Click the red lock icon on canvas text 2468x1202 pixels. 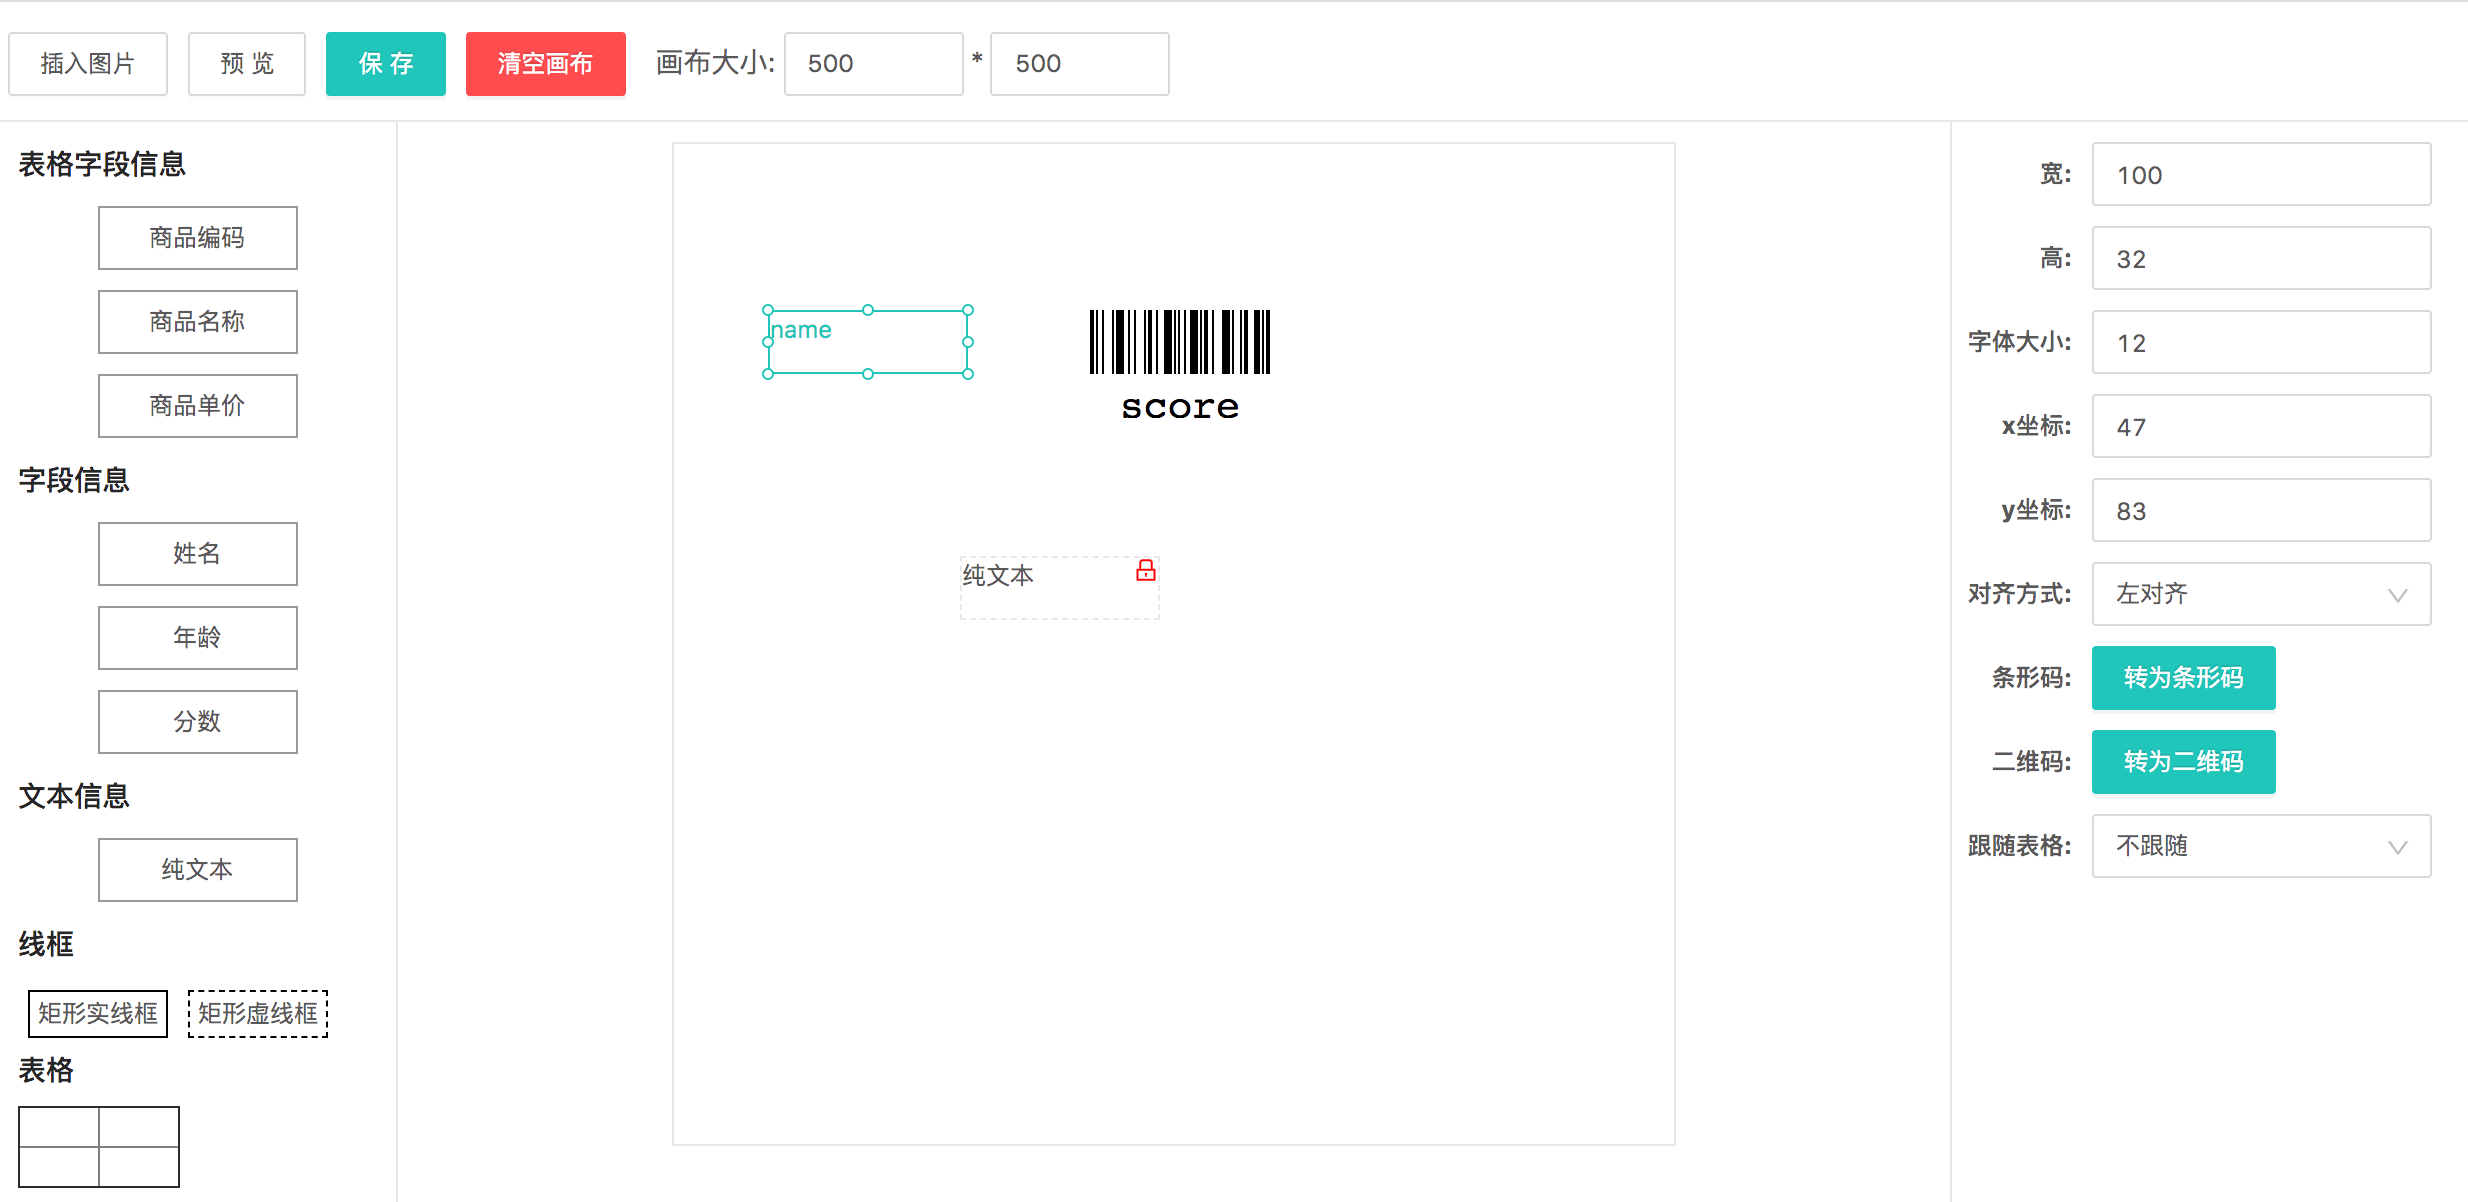pyautogui.click(x=1146, y=570)
